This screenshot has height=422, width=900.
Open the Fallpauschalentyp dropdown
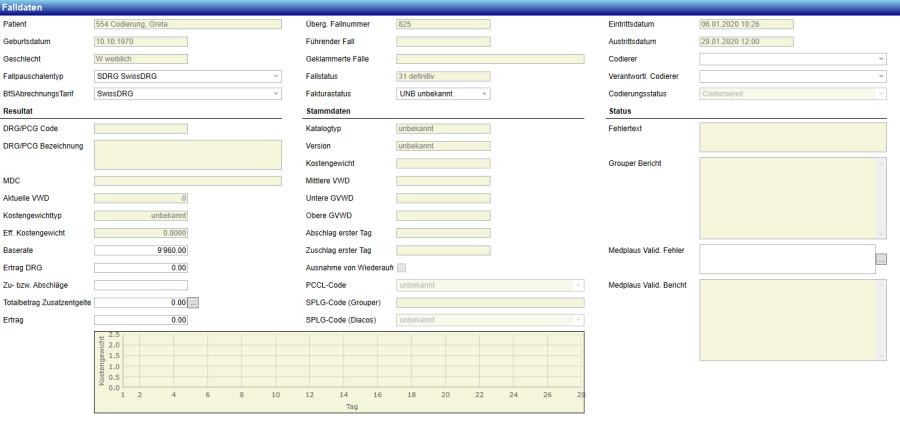188,76
